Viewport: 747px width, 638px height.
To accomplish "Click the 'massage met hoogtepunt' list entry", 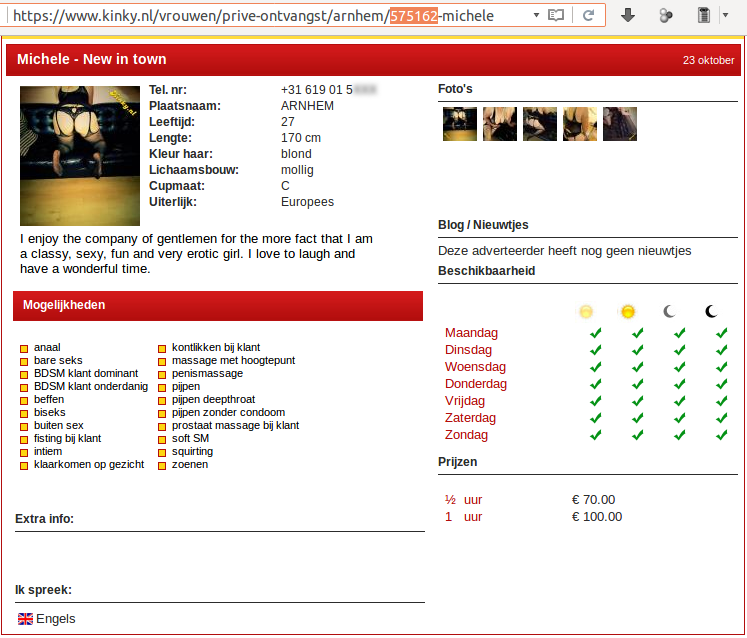I will coord(233,361).
